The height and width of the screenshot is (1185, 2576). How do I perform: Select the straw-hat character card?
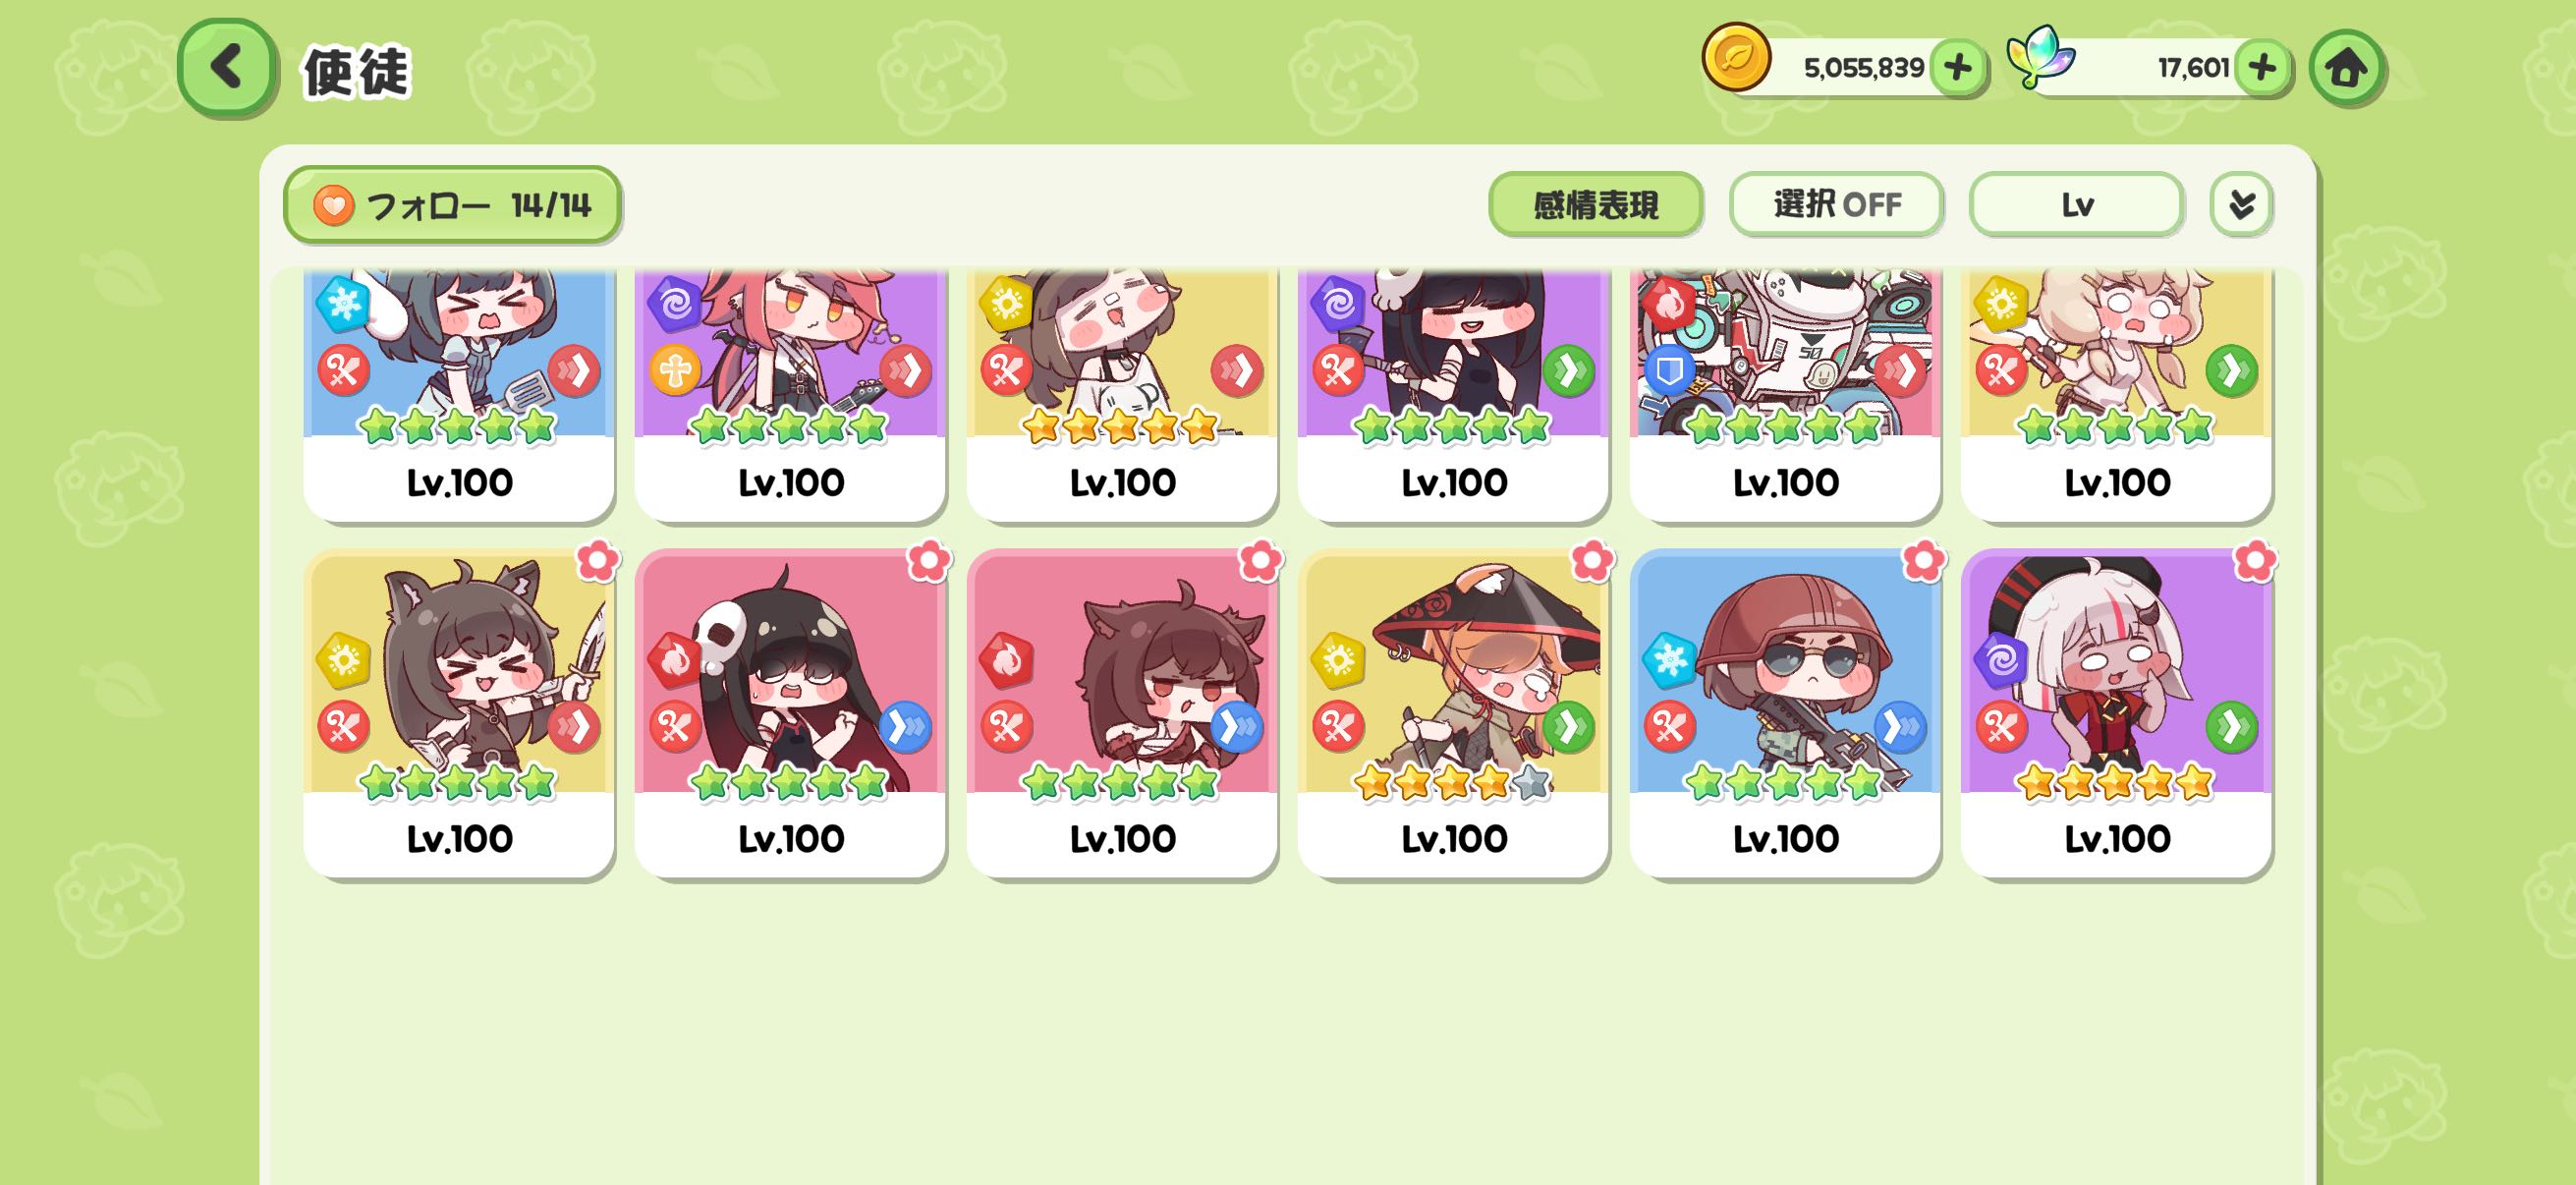[1453, 713]
